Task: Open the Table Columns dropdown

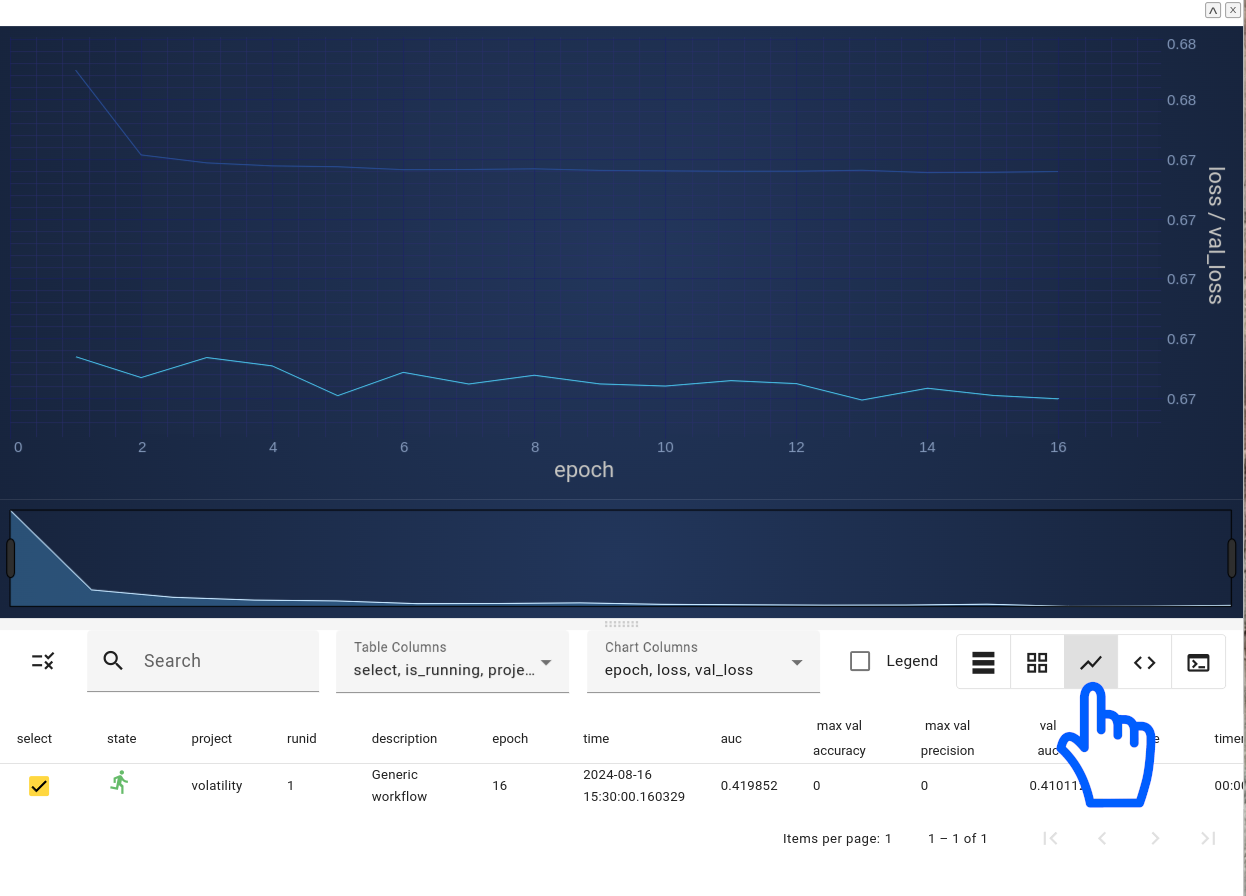Action: point(452,661)
